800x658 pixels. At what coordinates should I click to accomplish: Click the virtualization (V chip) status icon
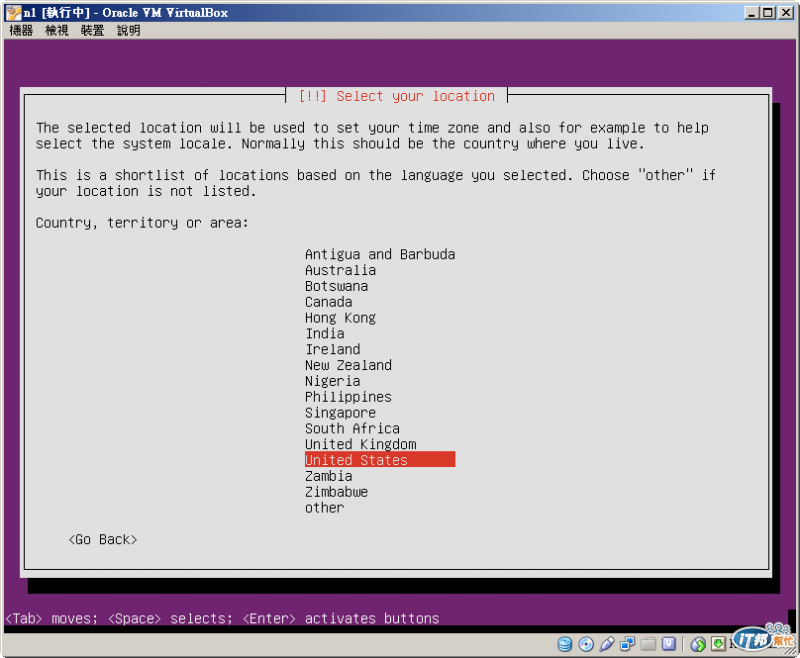[669, 644]
